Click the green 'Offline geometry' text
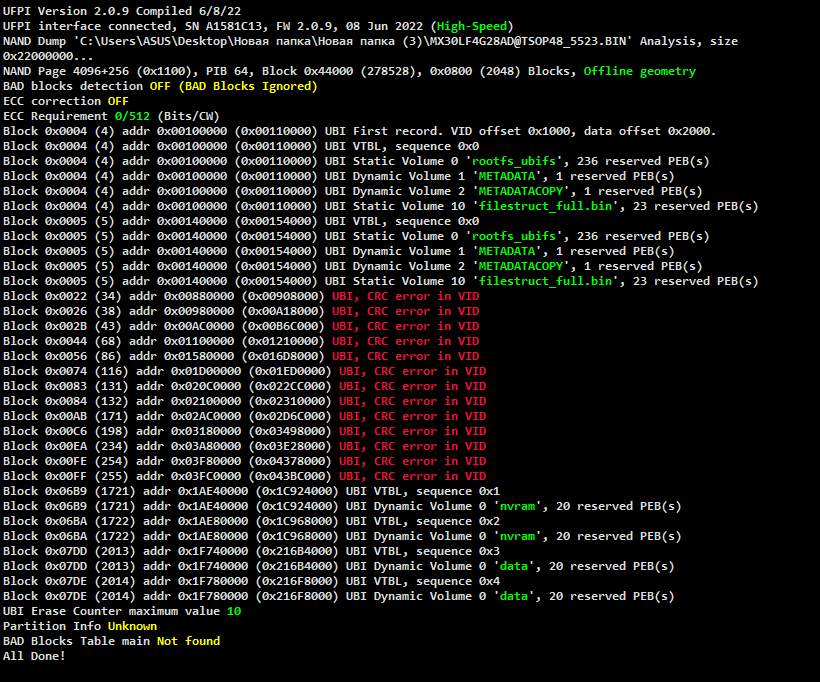The width and height of the screenshot is (820, 682). (640, 71)
